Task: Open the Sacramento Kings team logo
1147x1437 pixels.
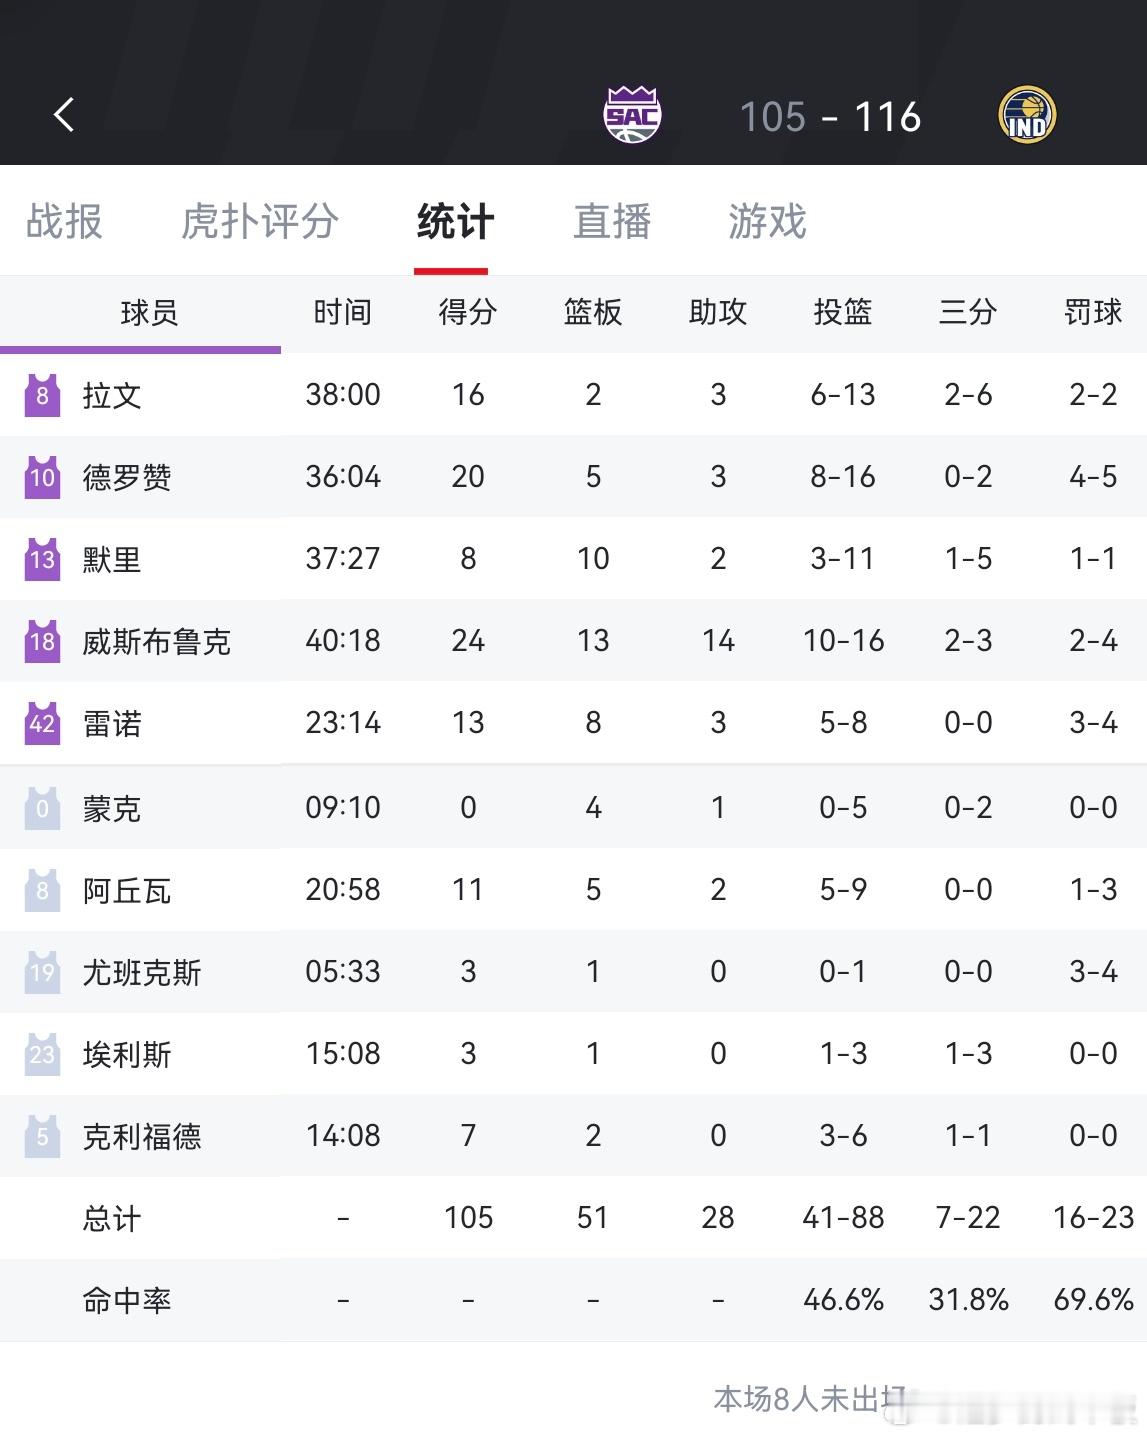Action: coord(632,114)
